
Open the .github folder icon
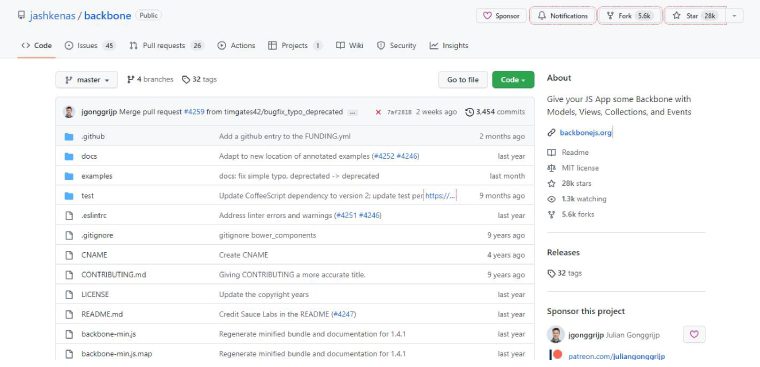pos(69,137)
